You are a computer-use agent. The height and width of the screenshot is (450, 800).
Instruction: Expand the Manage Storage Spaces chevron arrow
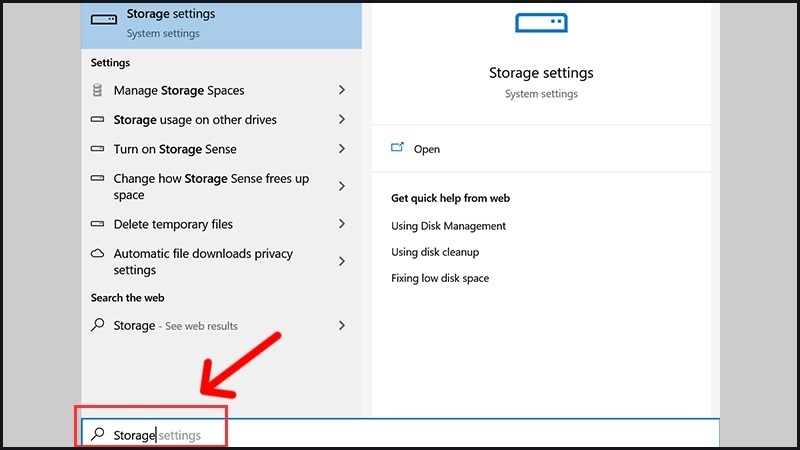342,90
